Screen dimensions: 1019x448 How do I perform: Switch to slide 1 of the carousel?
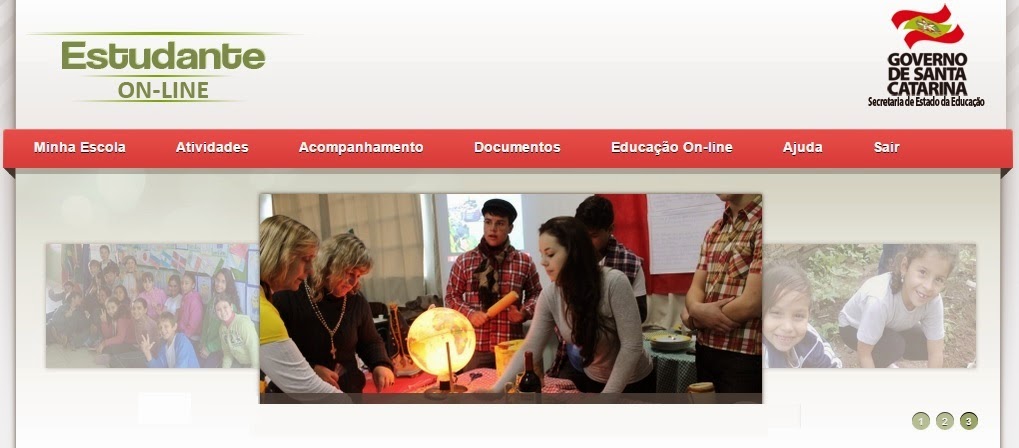(920, 421)
